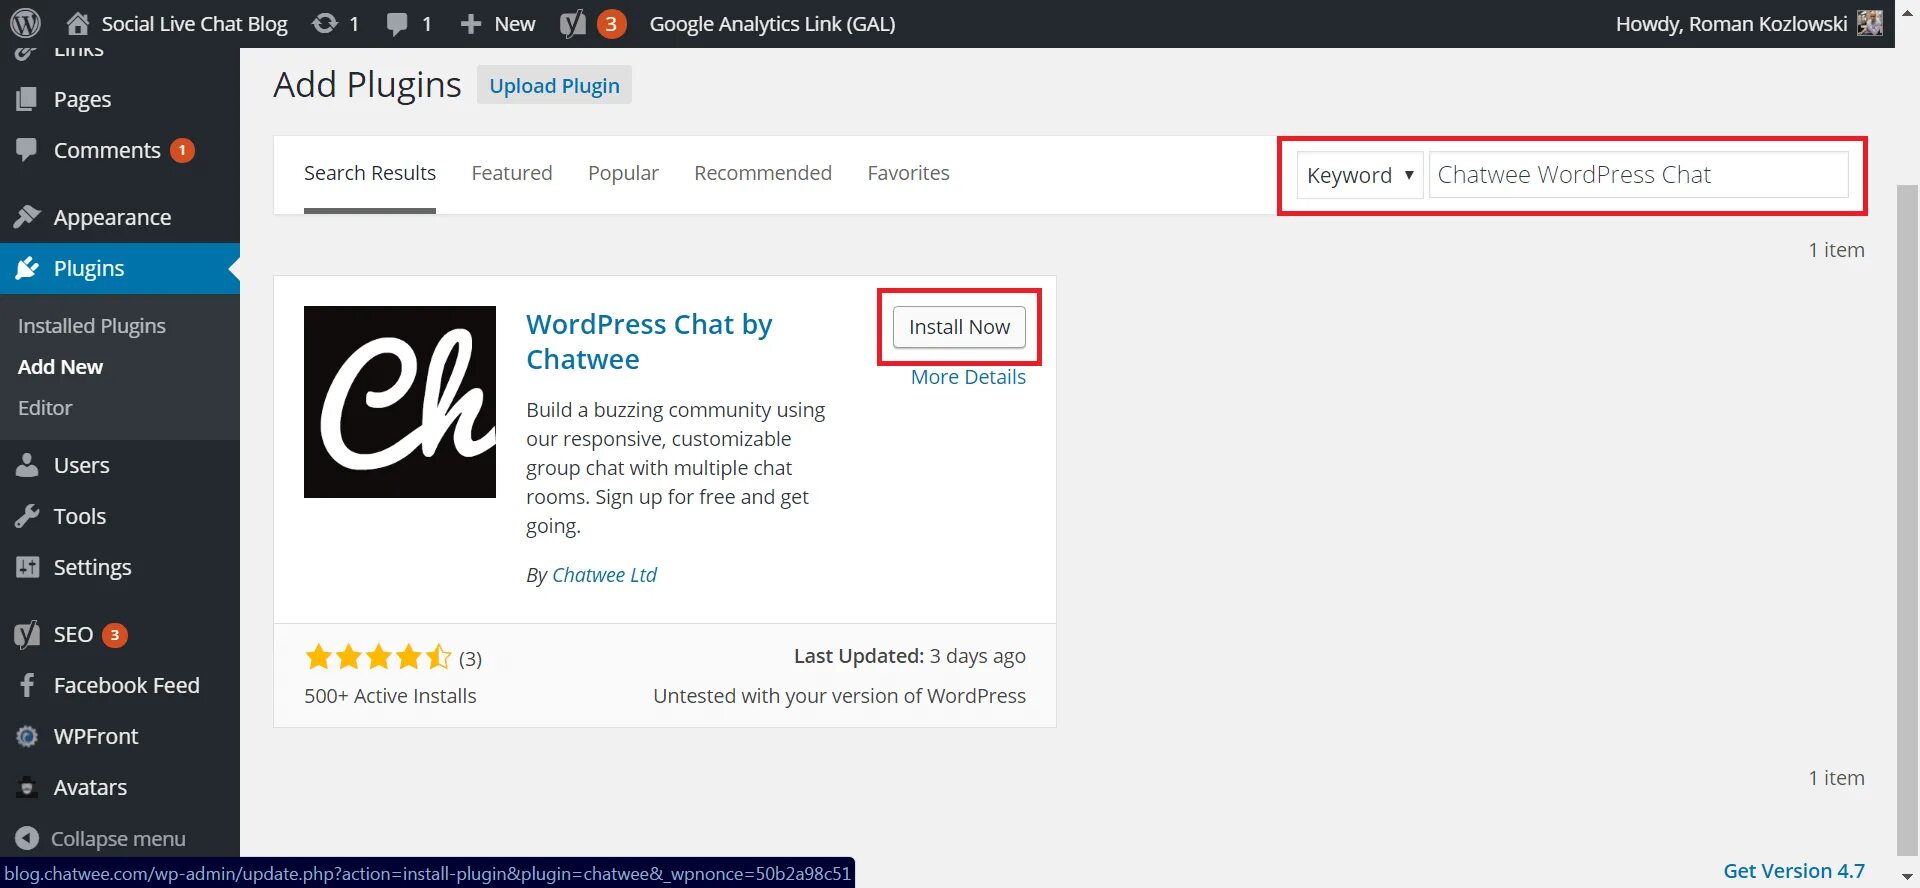This screenshot has height=888, width=1920.
Task: Open the Users menu
Action: [81, 465]
